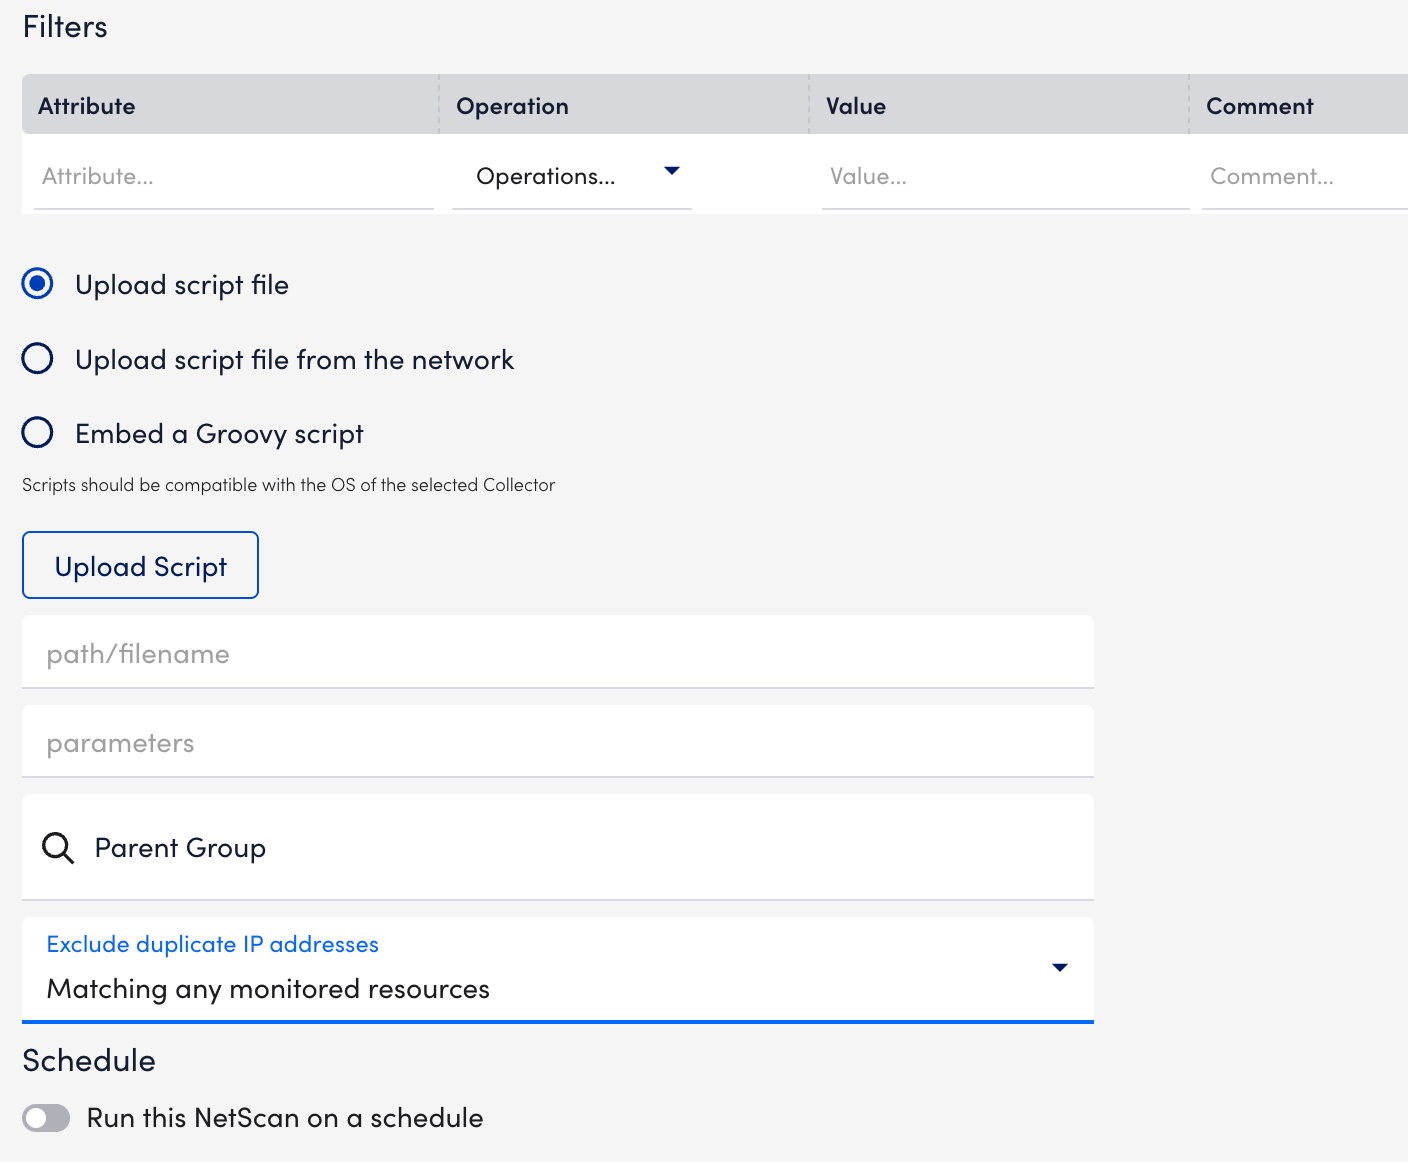Screen dimensions: 1408x1162
Task: Enable Run this NetScan on a schedule
Action: click(x=46, y=1118)
